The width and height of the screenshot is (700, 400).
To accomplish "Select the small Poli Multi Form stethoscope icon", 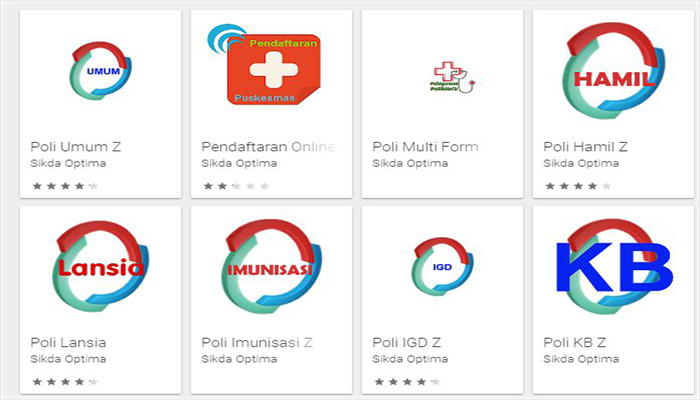I will click(452, 78).
